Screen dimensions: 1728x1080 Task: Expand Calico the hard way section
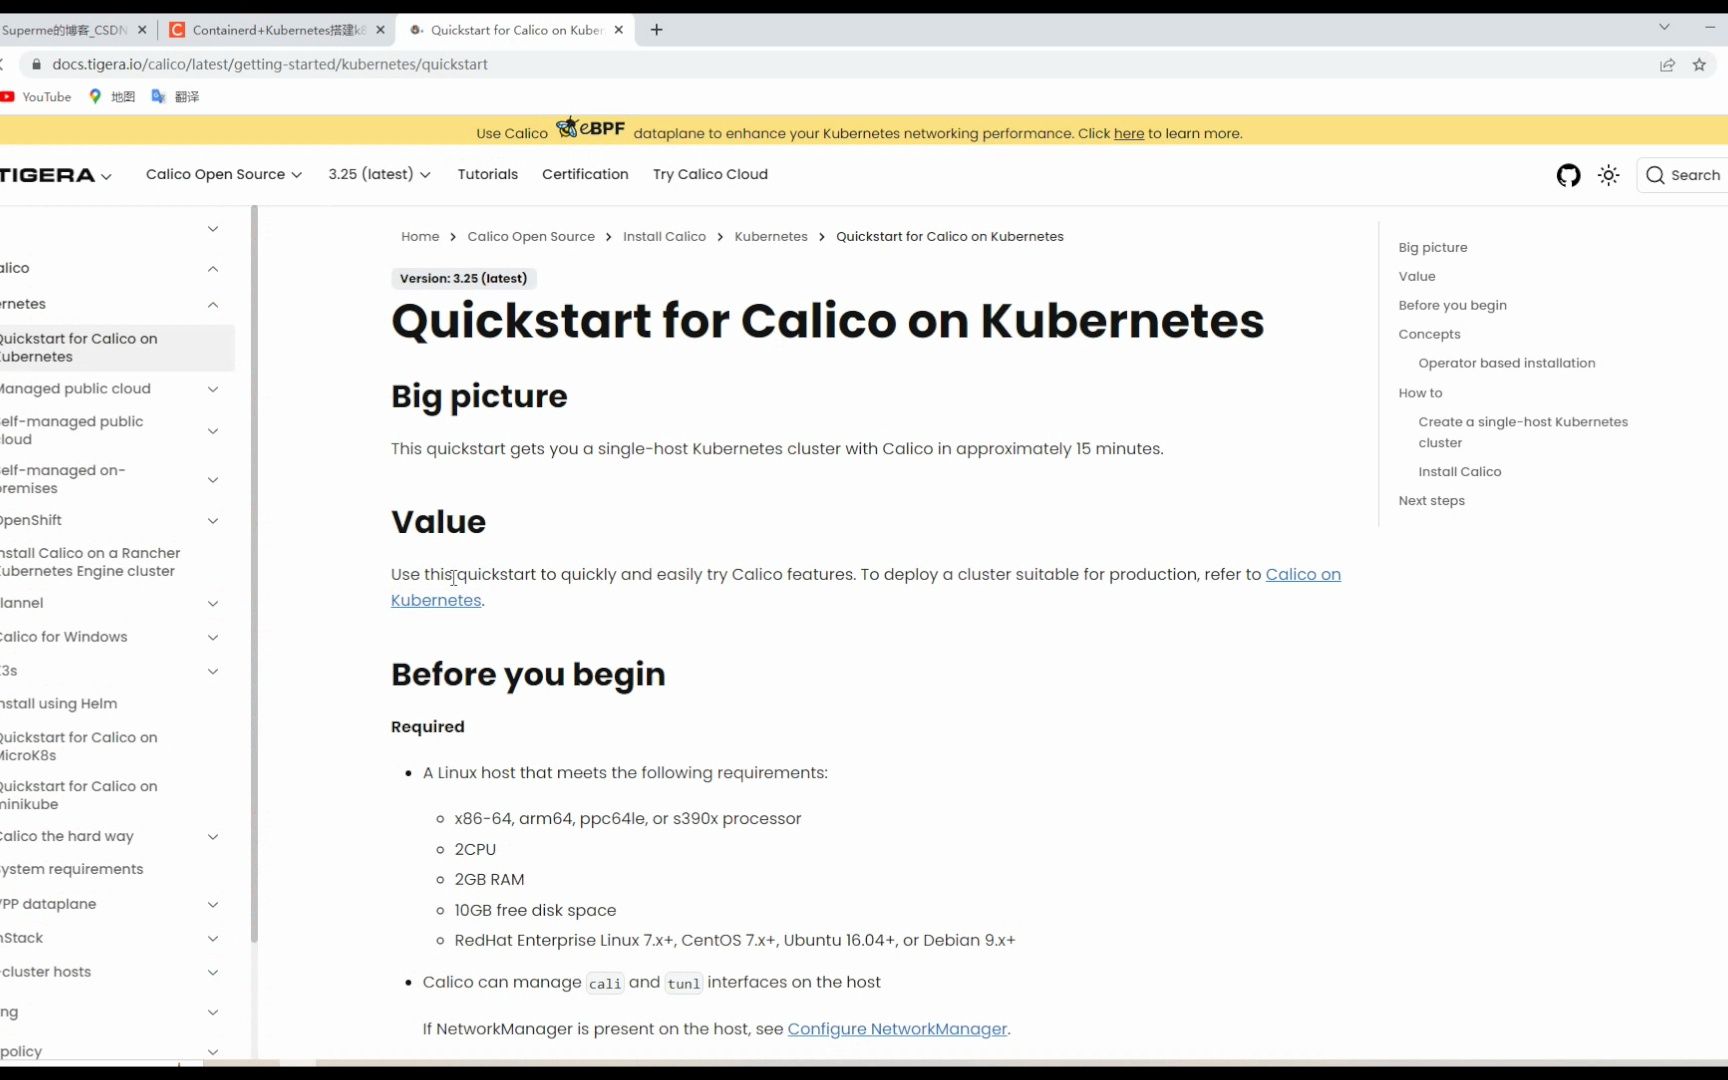pos(213,837)
